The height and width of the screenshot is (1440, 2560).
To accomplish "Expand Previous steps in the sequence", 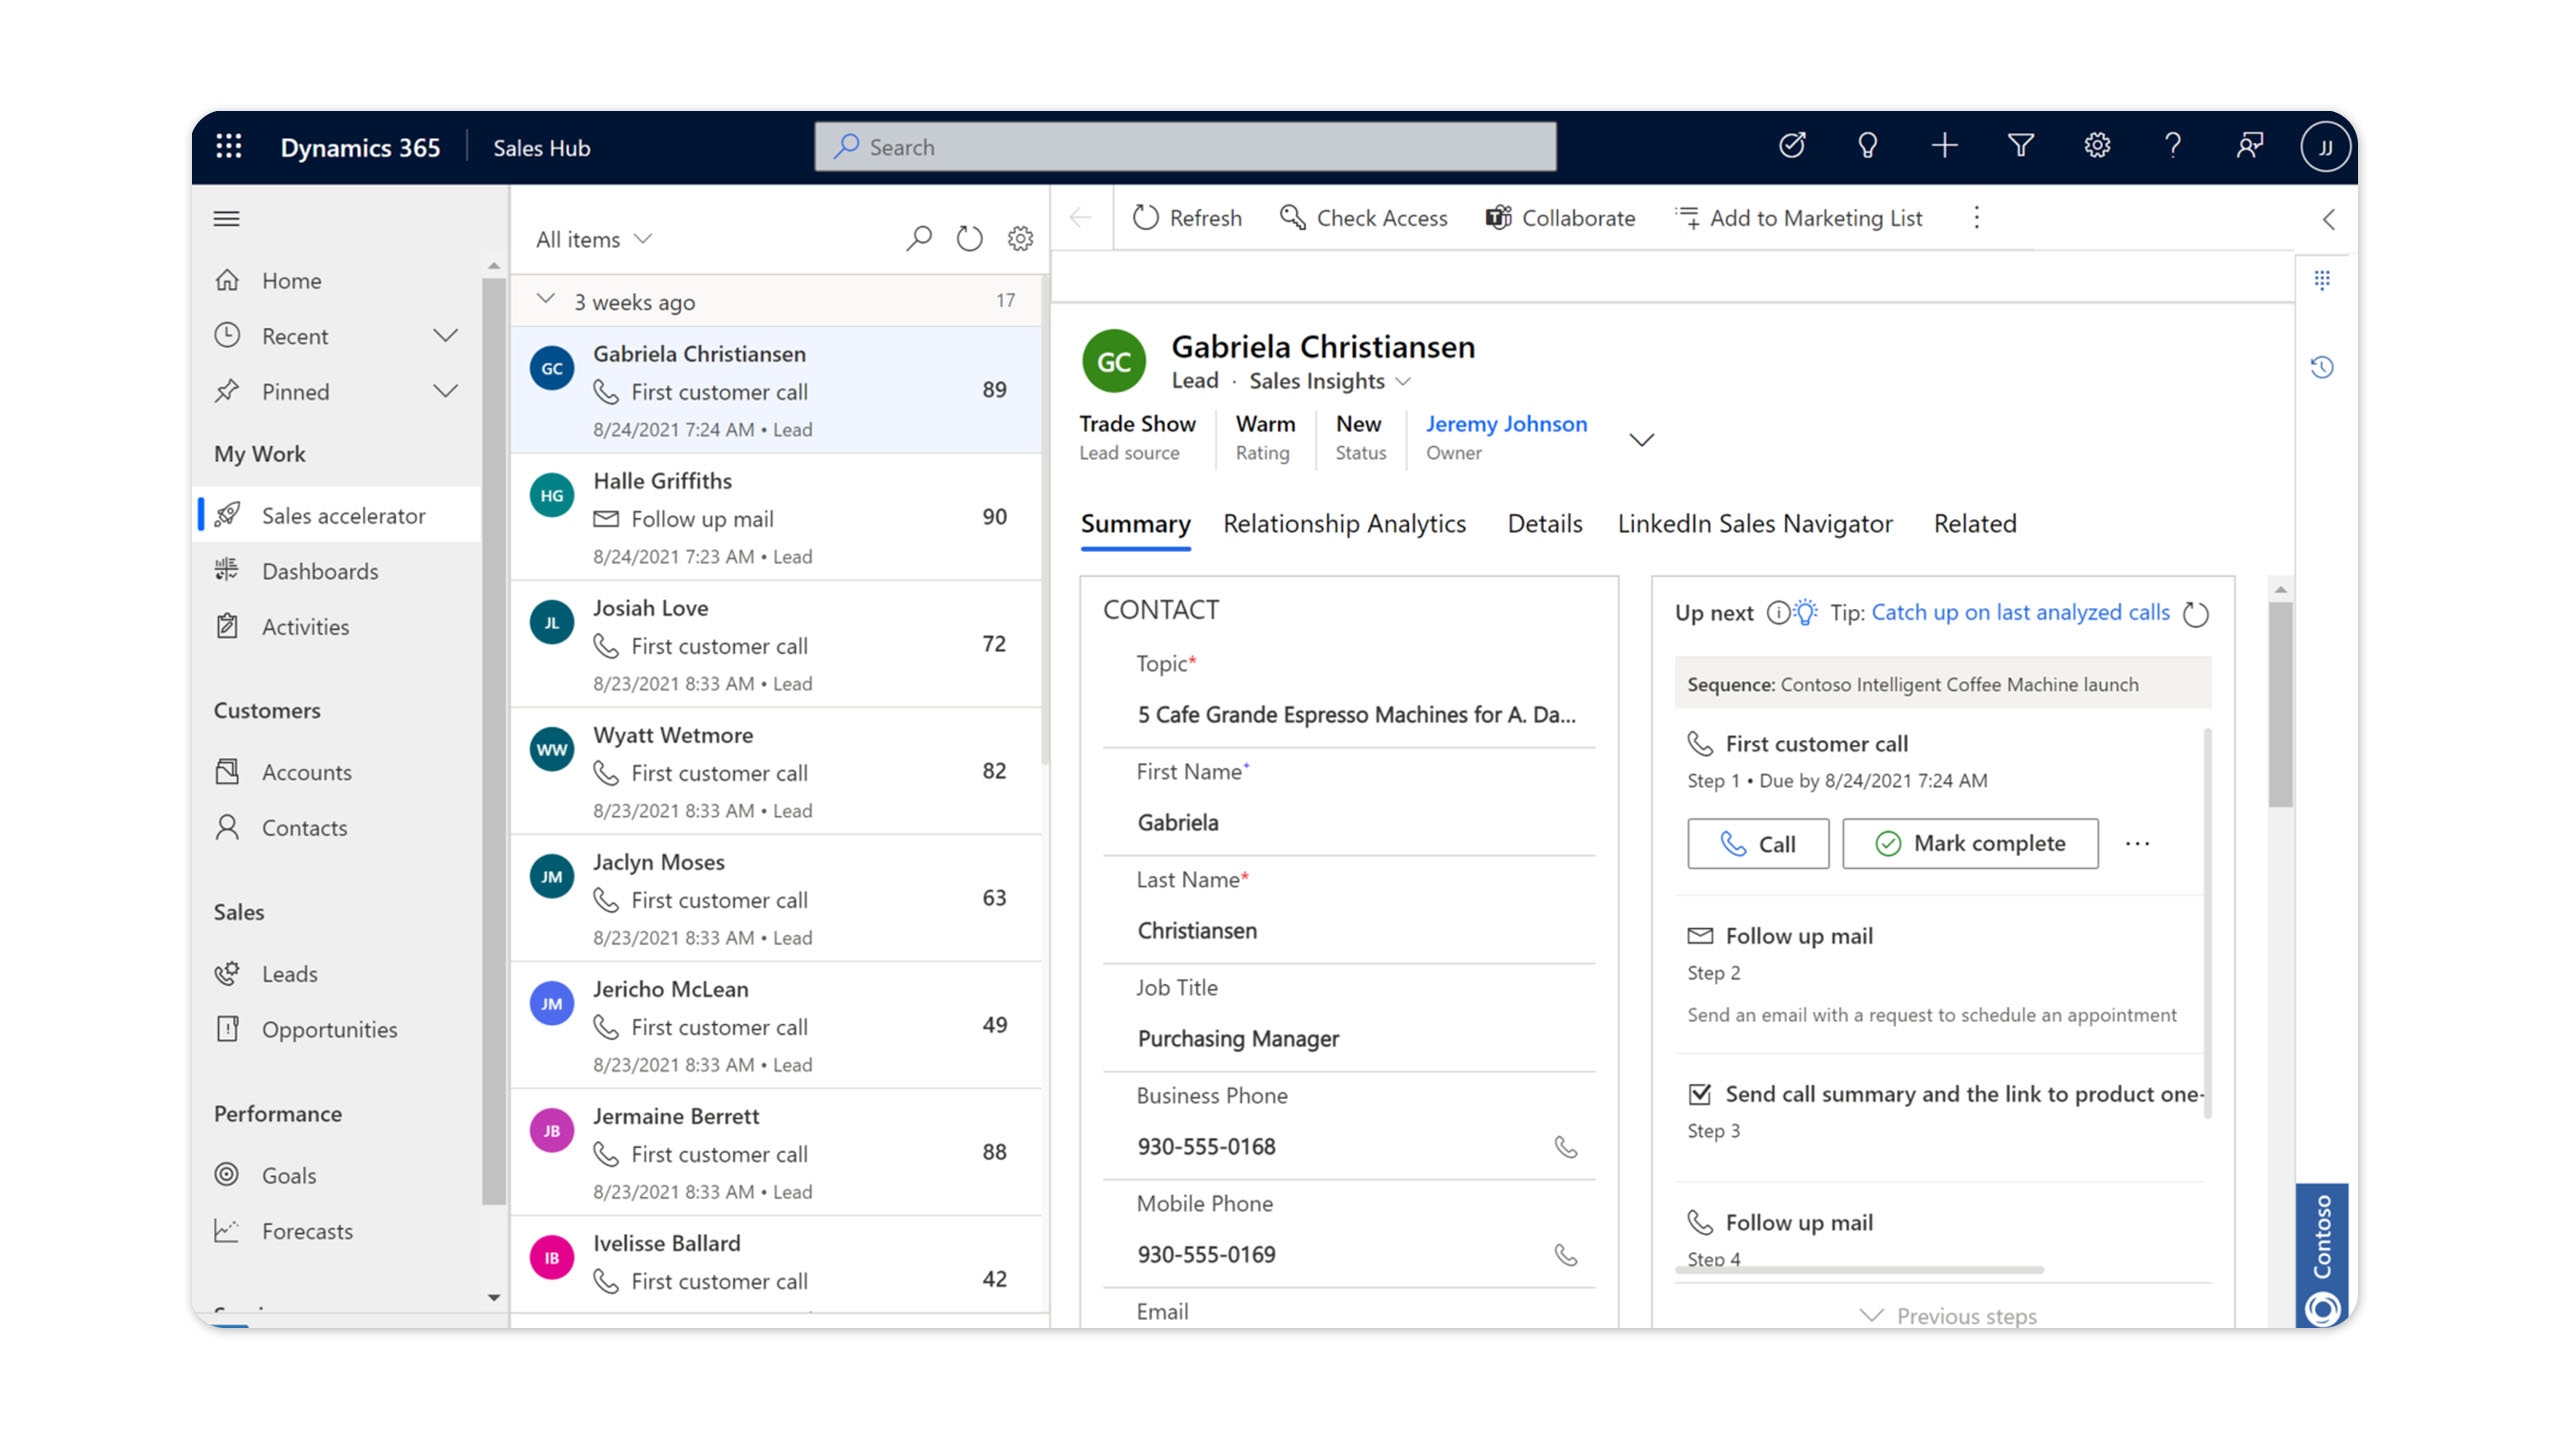I will click(1946, 1315).
